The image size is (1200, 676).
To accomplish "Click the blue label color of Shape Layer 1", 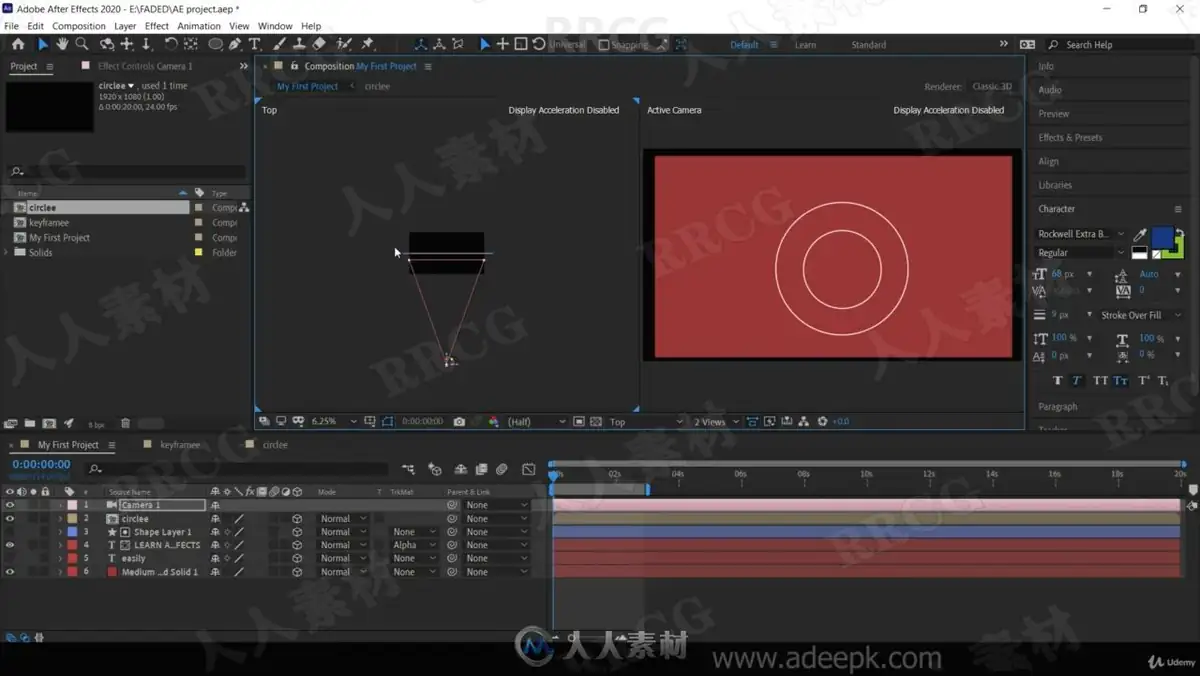I will (71, 532).
